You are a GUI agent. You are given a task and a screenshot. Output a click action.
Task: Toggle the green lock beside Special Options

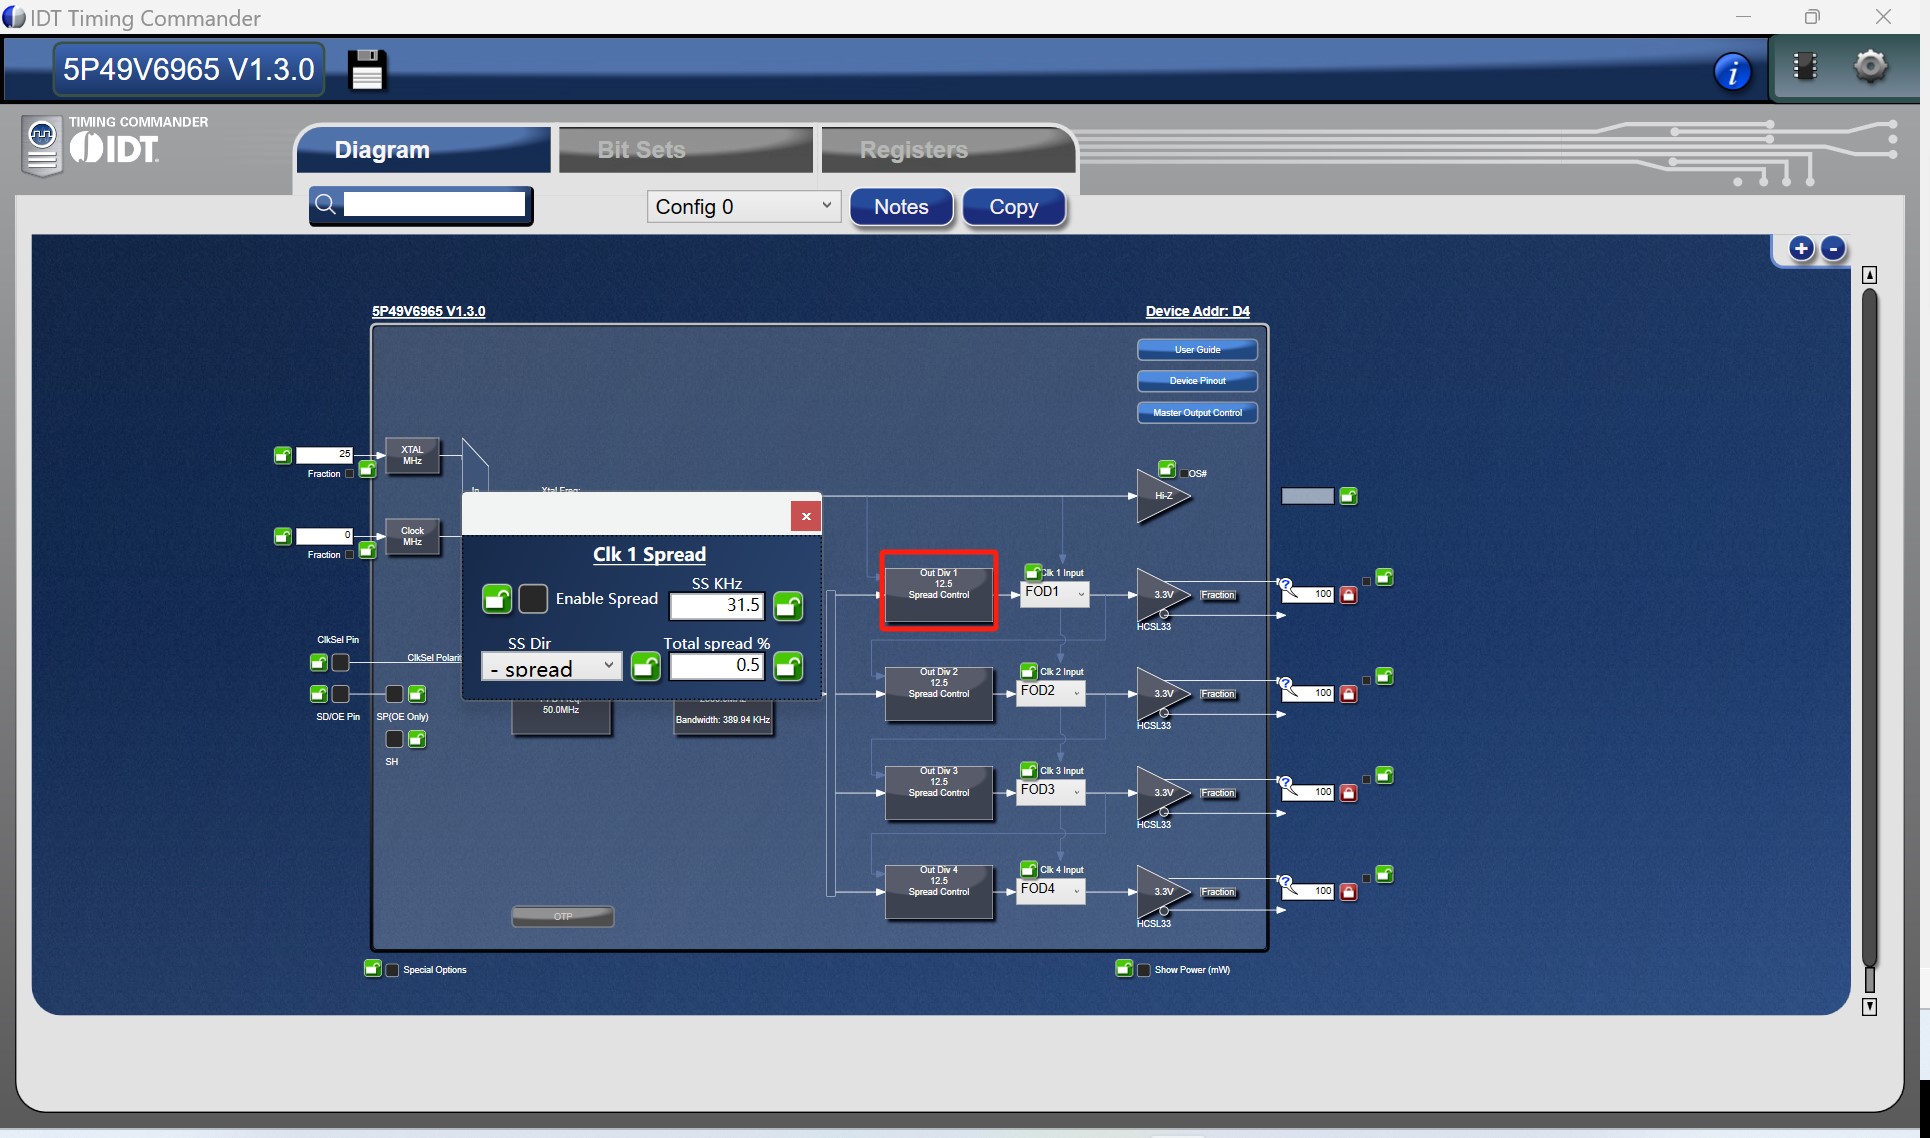click(x=372, y=968)
